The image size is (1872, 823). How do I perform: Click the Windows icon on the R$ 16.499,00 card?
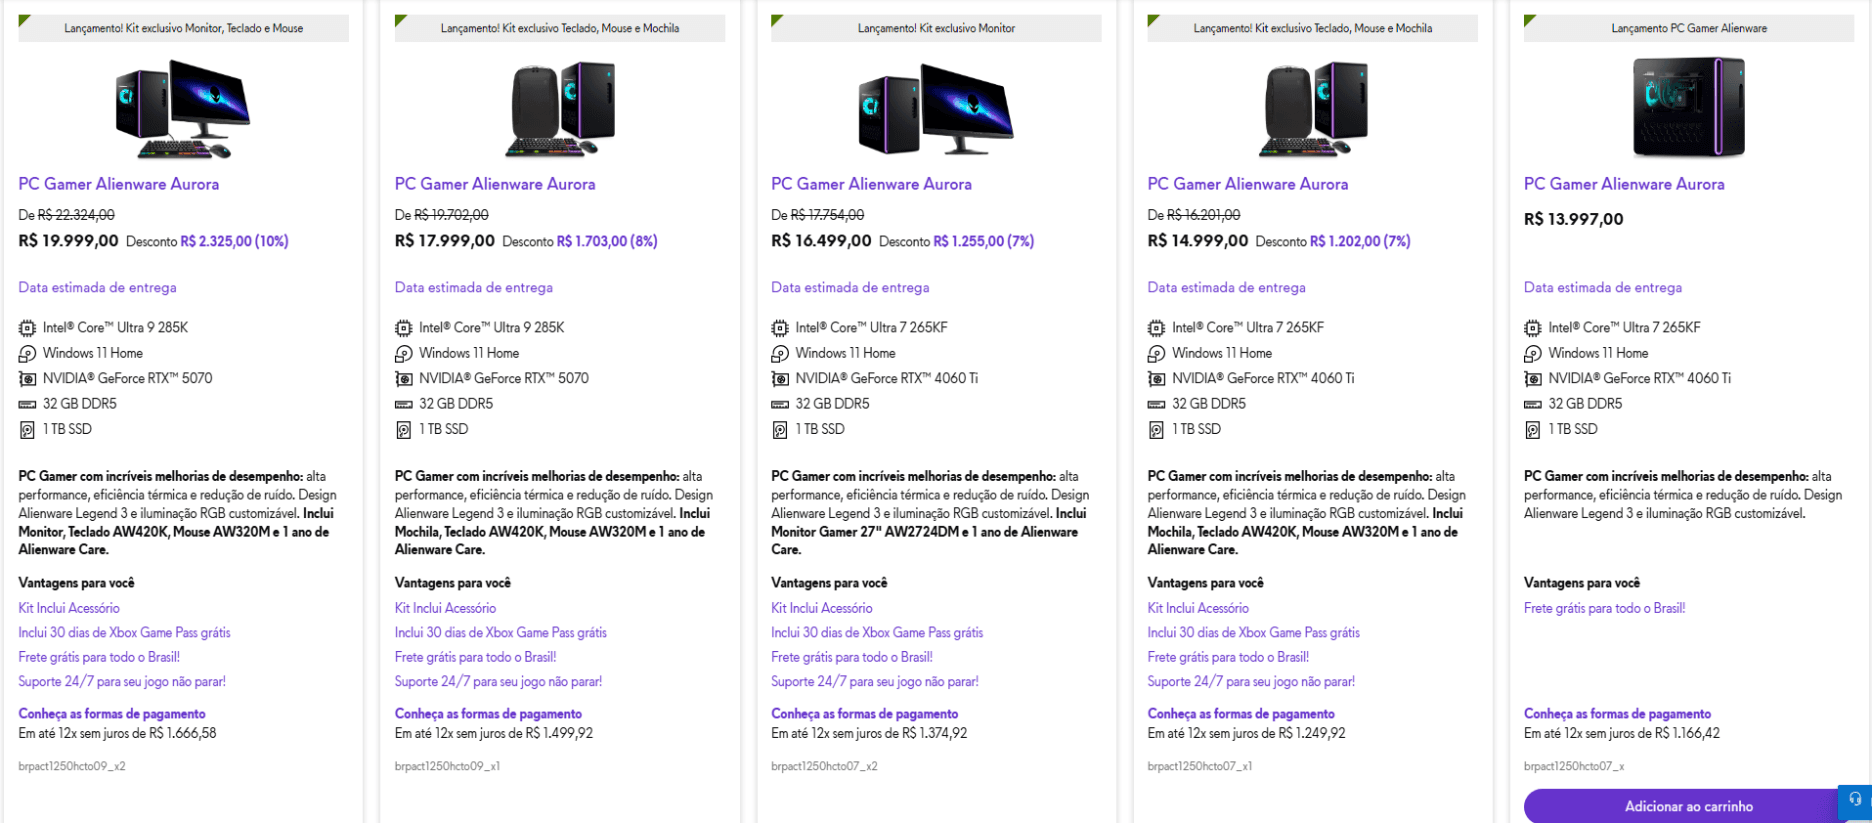coord(780,354)
